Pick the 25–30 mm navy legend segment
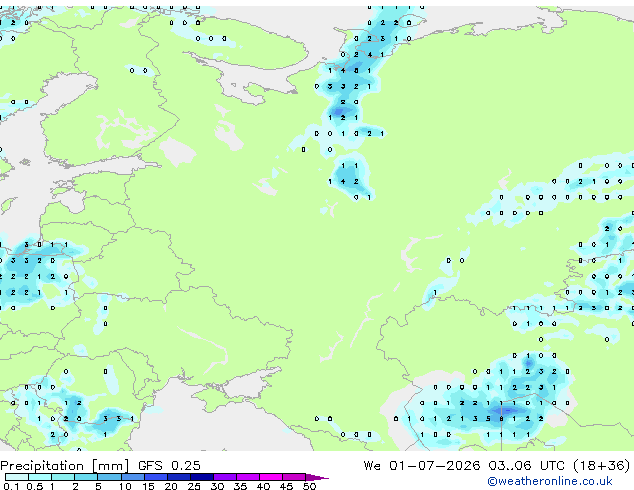The height and width of the screenshot is (490, 634). click(202, 477)
